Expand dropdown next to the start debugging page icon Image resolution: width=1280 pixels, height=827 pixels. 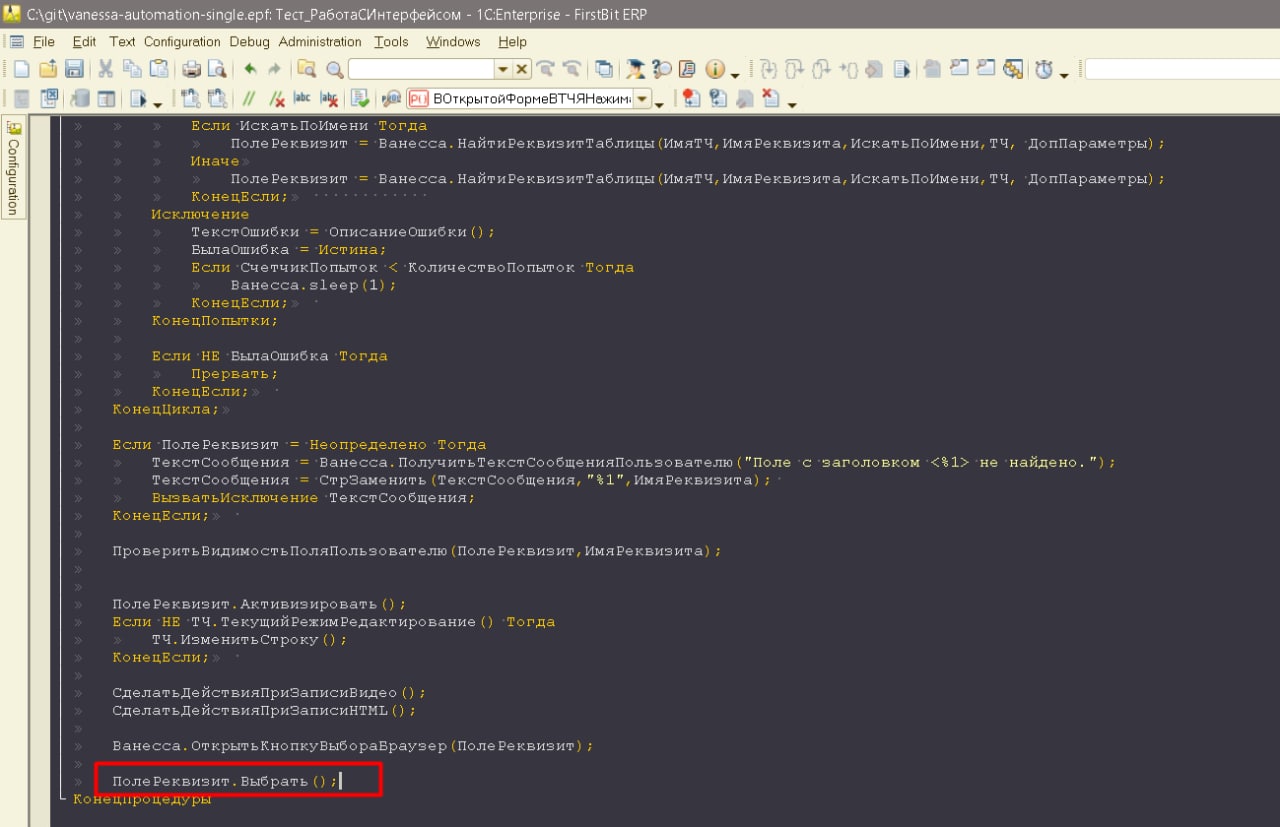point(157,104)
